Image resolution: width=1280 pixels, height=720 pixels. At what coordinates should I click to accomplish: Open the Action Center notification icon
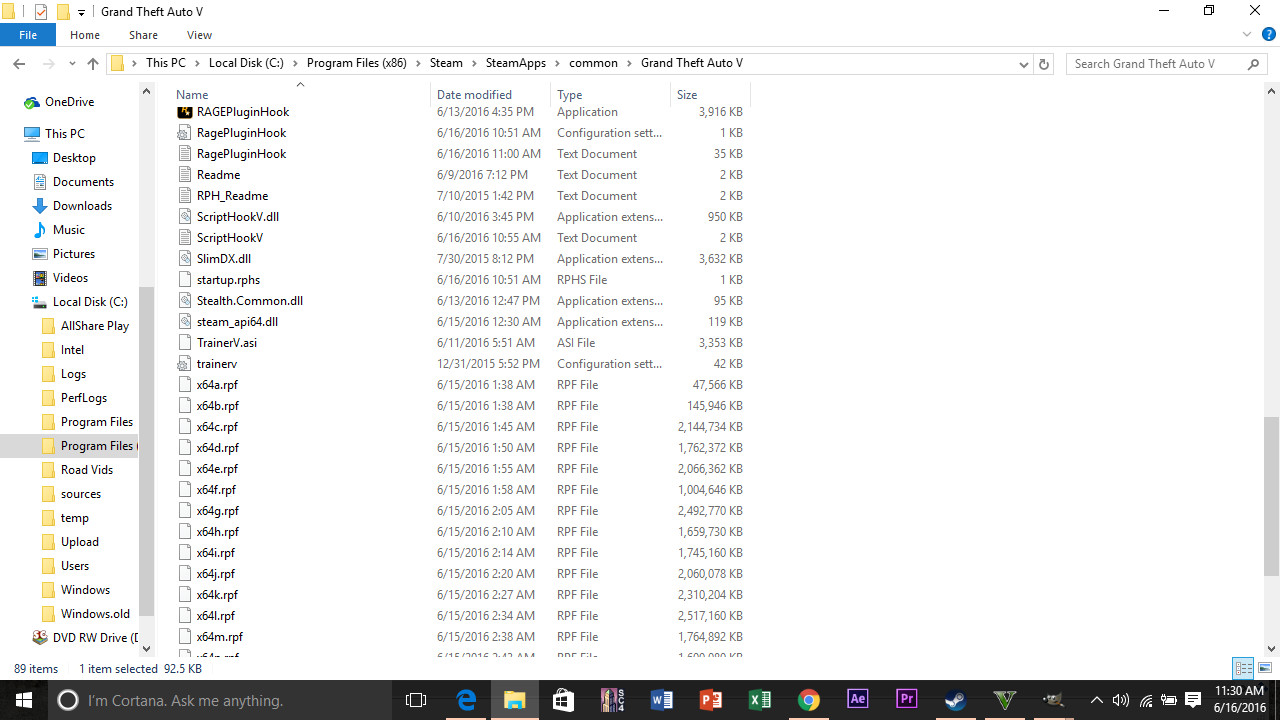(x=1193, y=700)
